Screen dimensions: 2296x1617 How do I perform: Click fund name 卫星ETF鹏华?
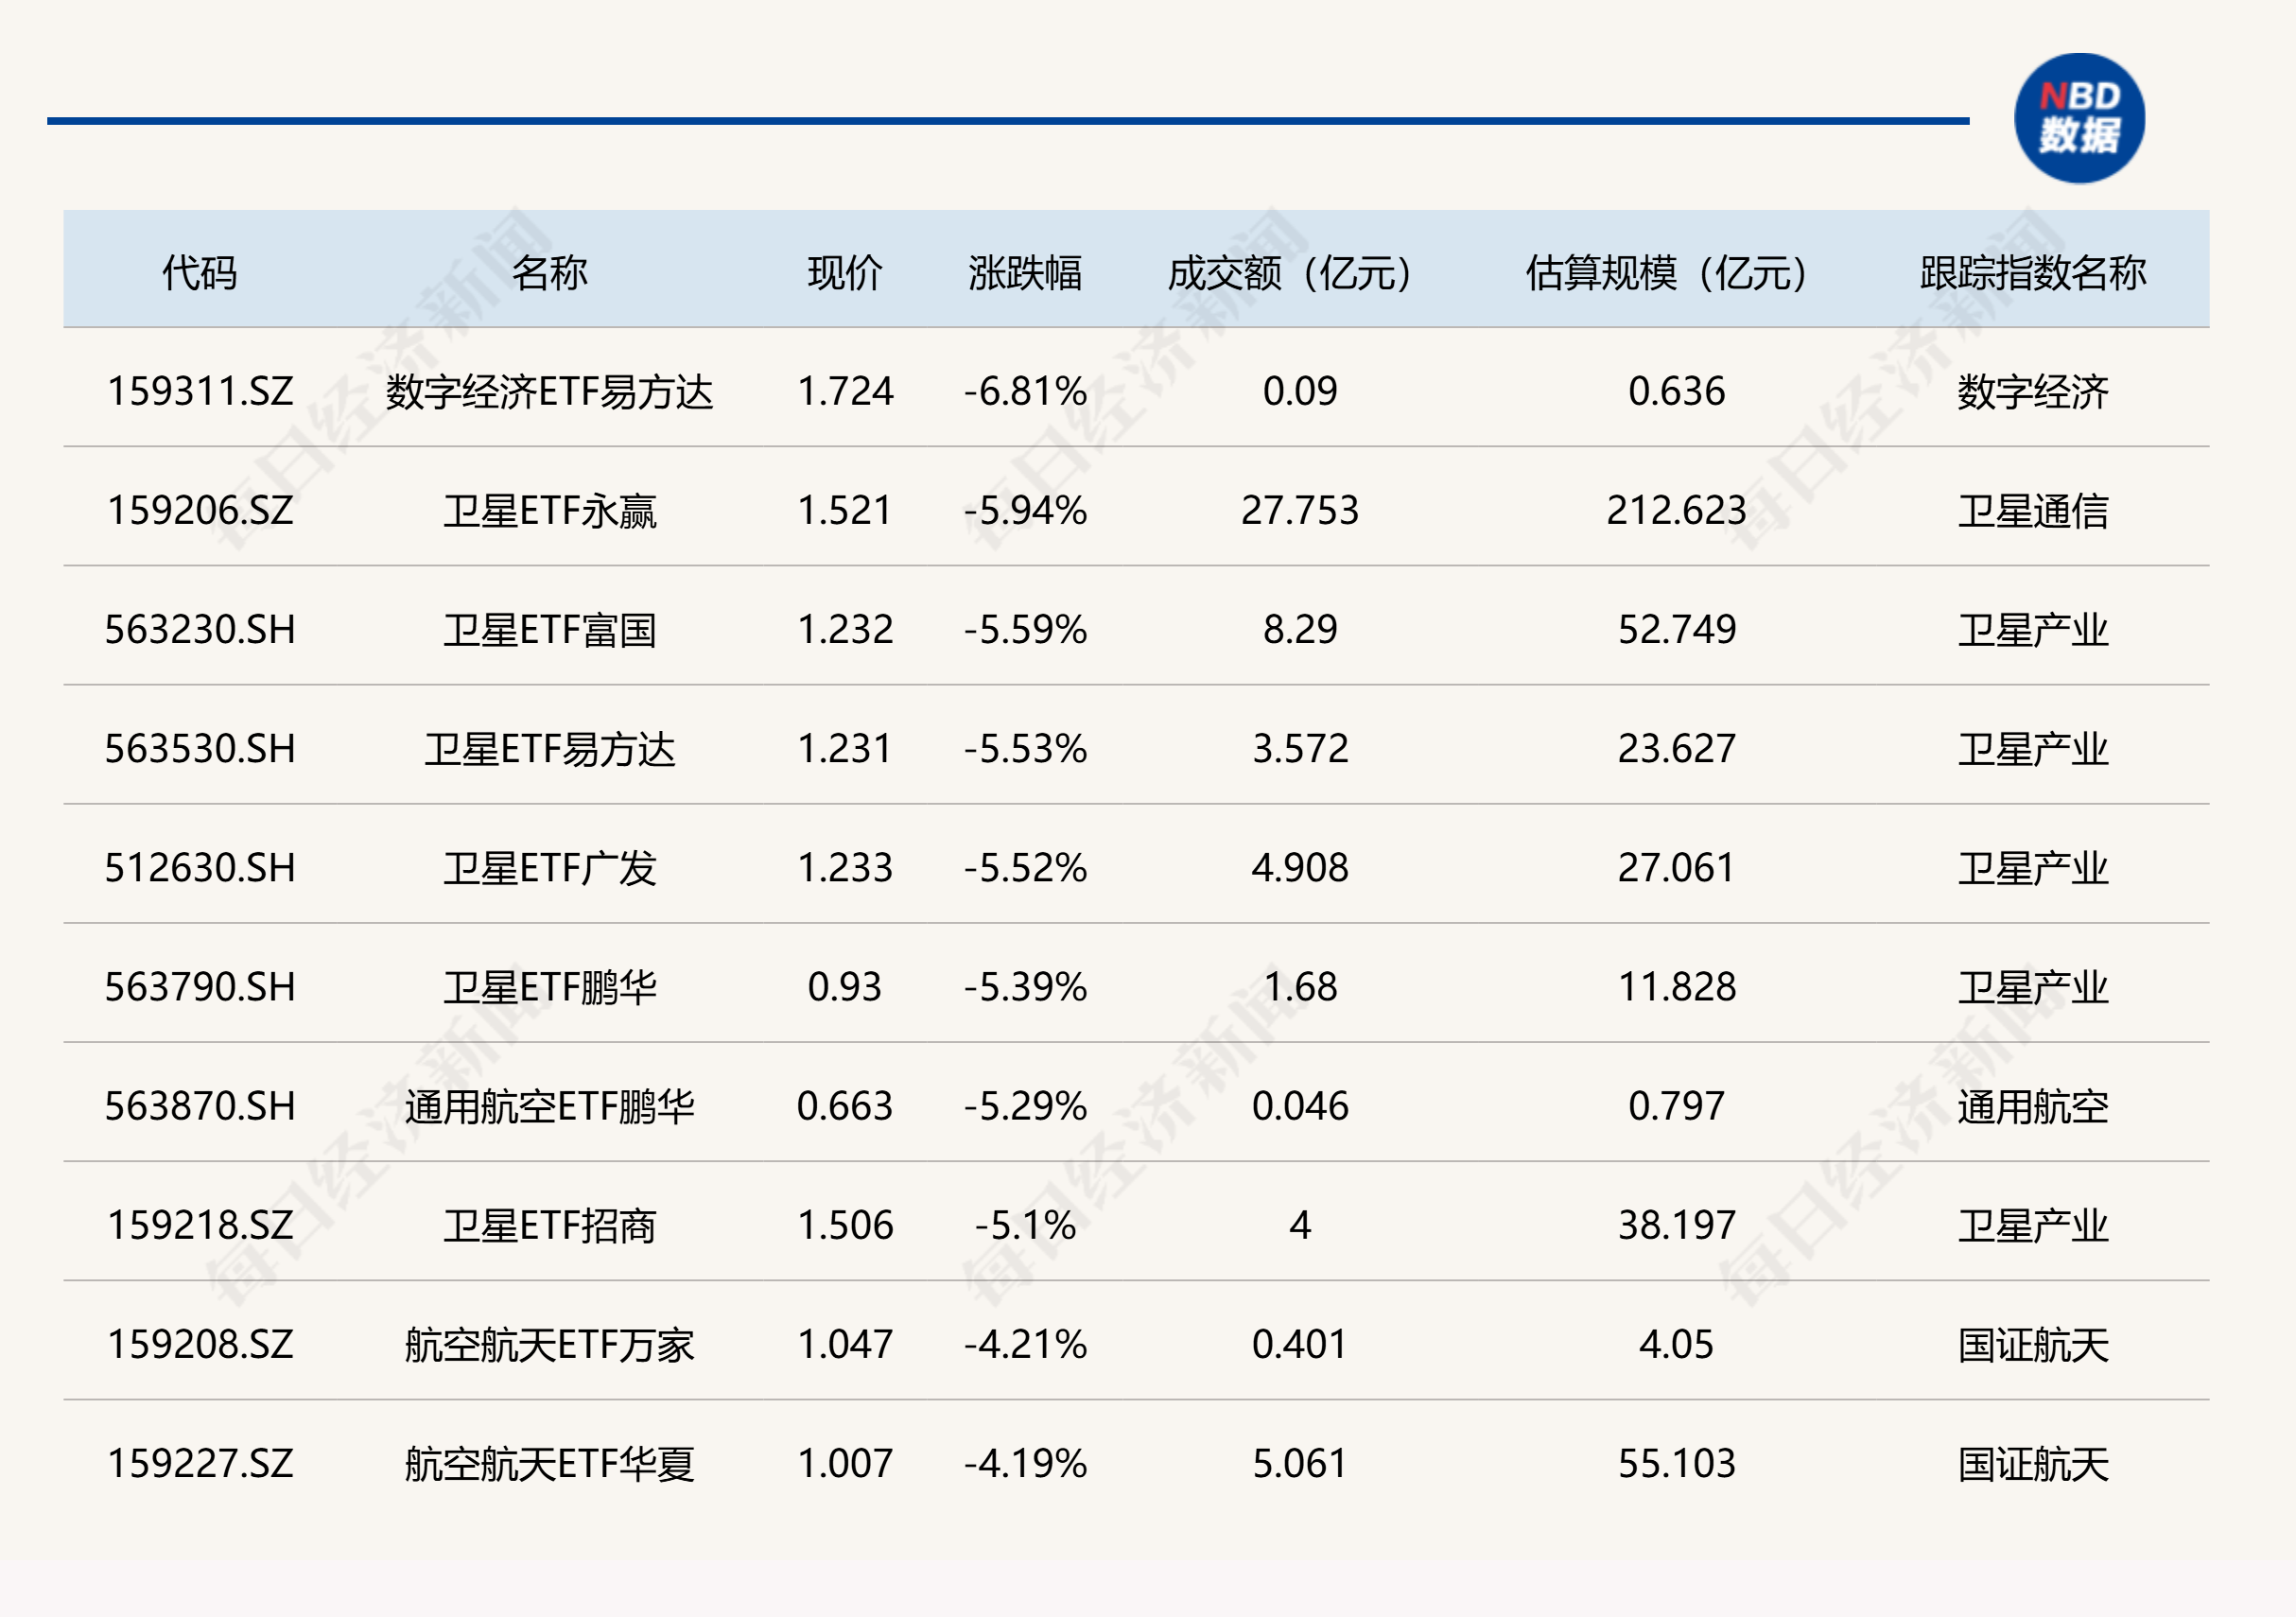coord(549,986)
